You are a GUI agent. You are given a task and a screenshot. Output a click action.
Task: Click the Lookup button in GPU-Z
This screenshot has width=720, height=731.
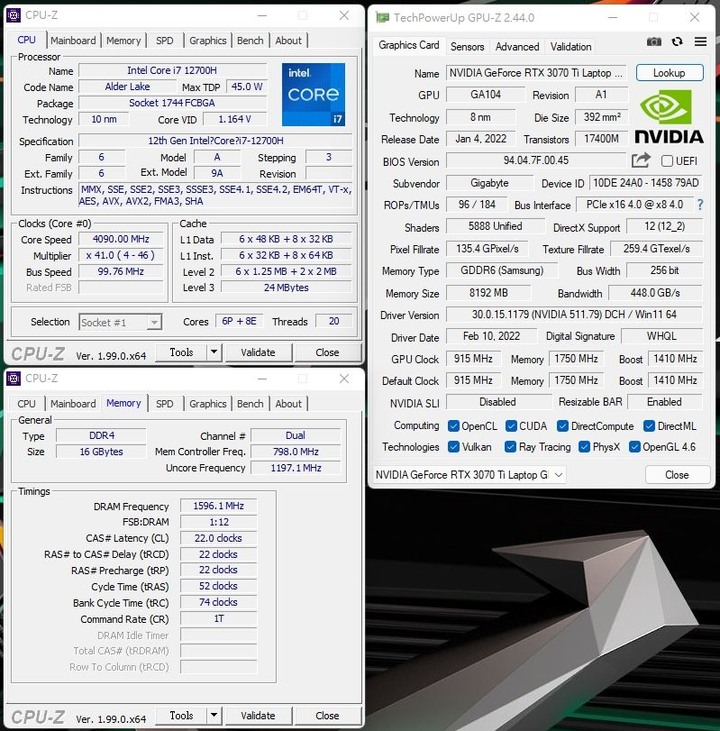pos(669,73)
